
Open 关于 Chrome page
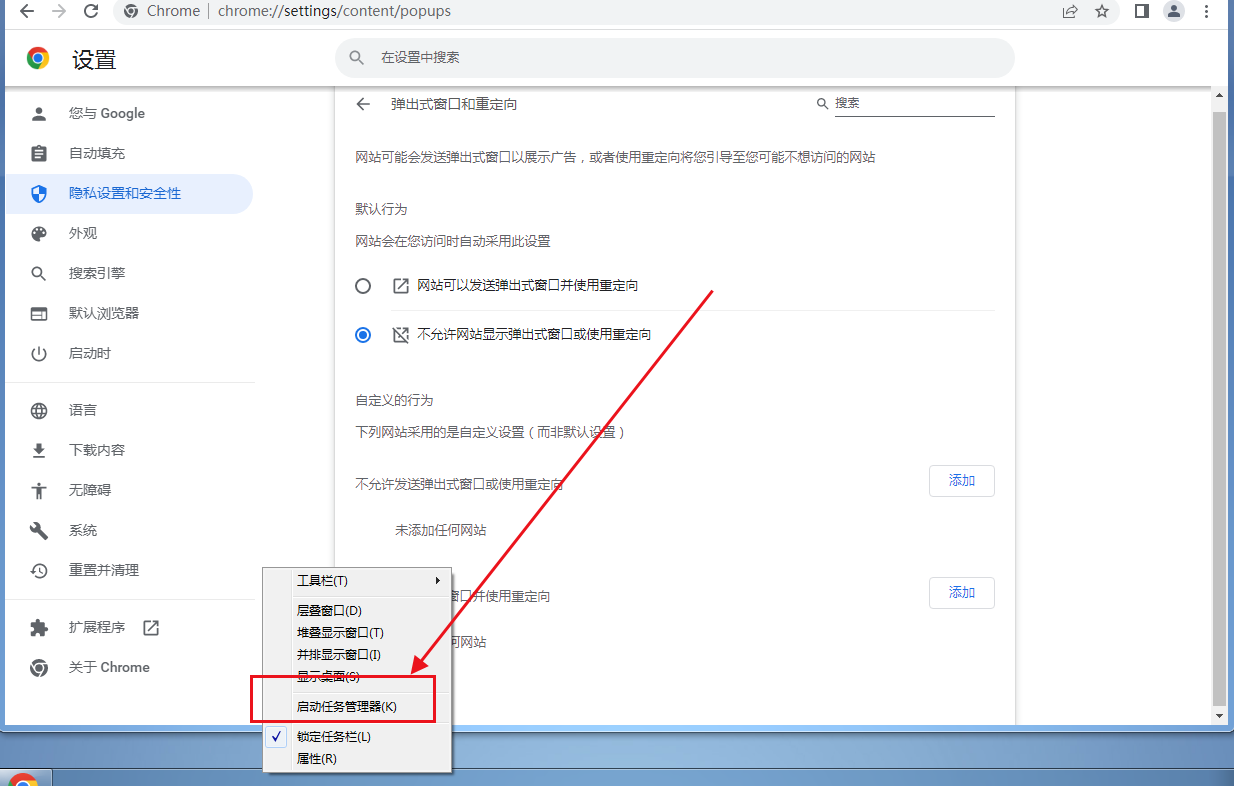(x=128, y=667)
